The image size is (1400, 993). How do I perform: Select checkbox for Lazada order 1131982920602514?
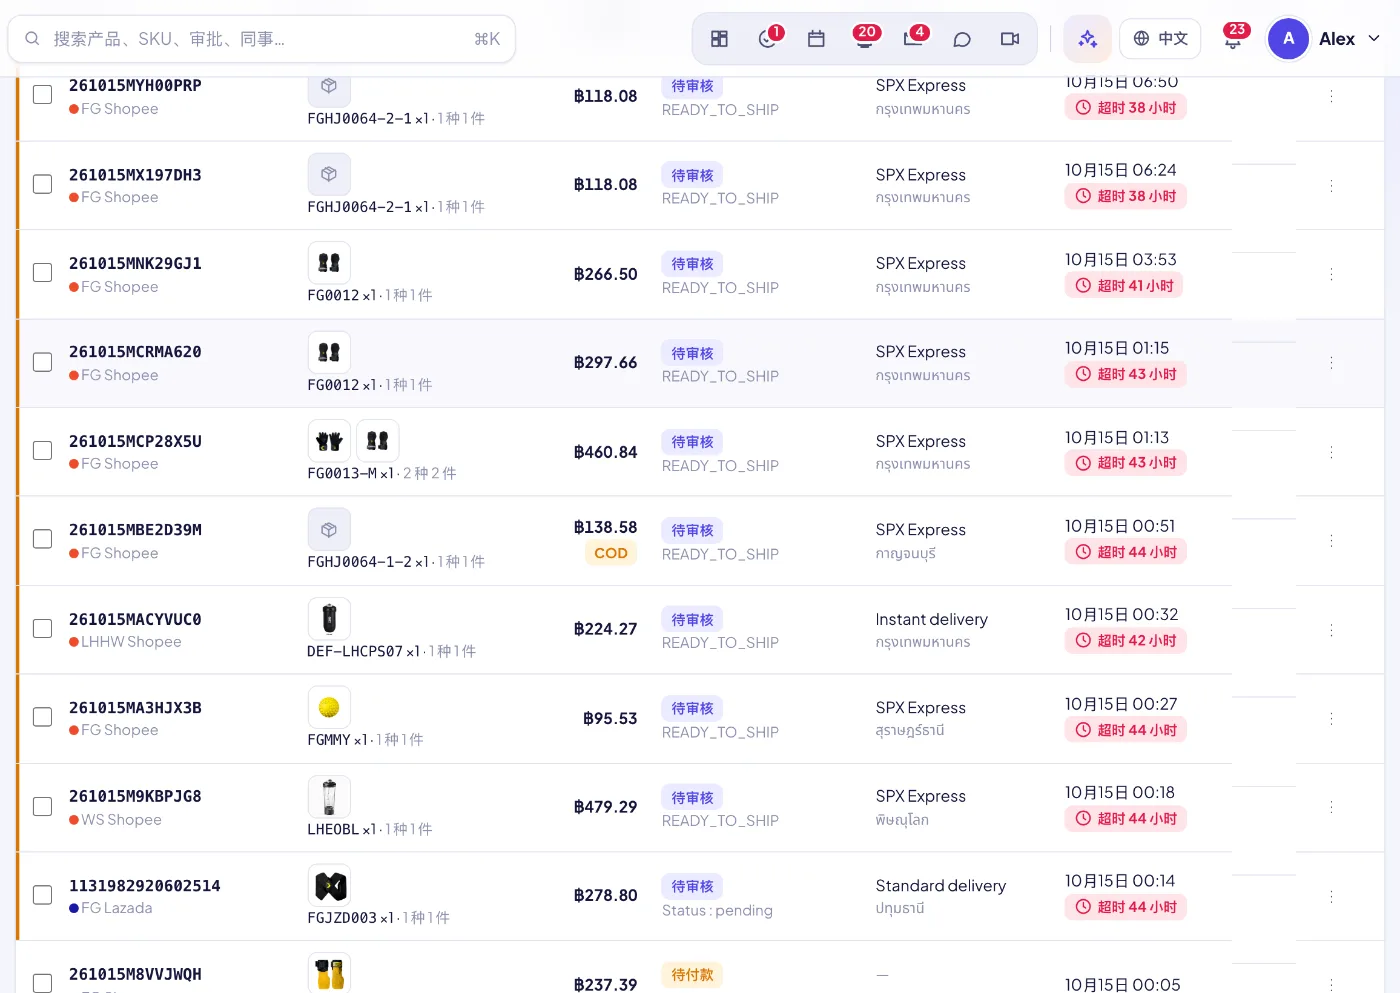click(x=42, y=895)
